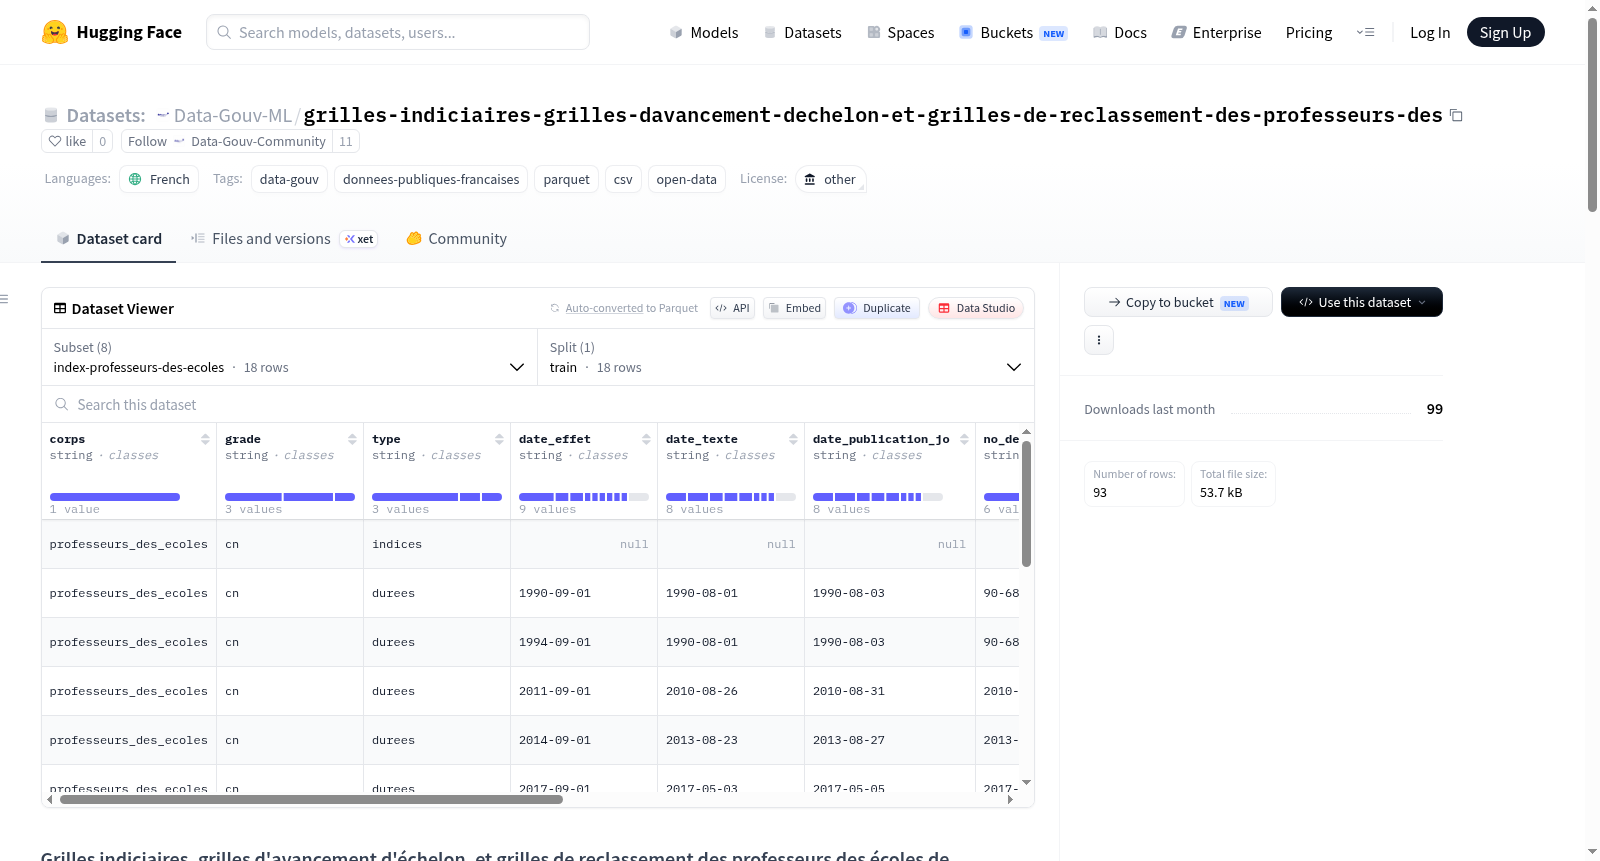The height and width of the screenshot is (861, 1600).
Task: Sort by the date_texte column sort icon
Action: (793, 439)
